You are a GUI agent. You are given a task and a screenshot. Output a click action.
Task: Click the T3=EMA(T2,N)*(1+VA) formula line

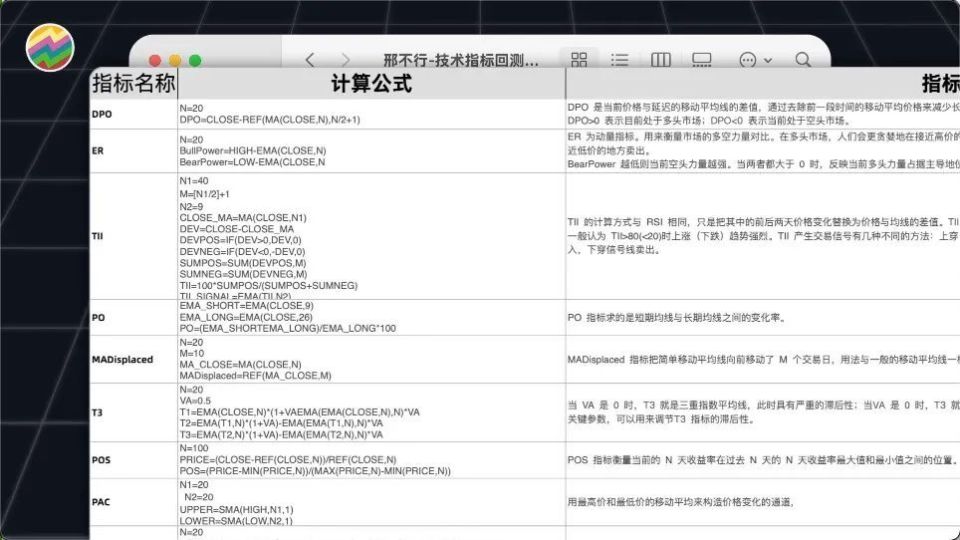point(281,435)
